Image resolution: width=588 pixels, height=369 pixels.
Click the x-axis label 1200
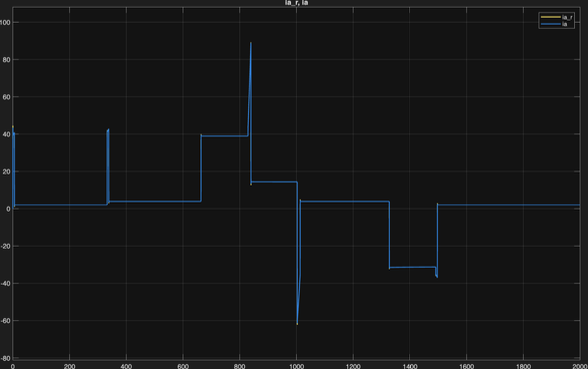tap(353, 366)
